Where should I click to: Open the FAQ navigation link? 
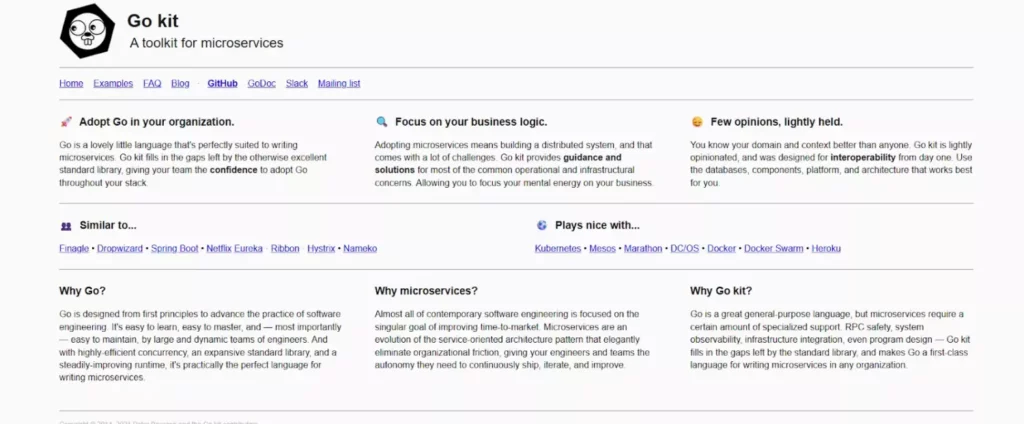point(152,84)
